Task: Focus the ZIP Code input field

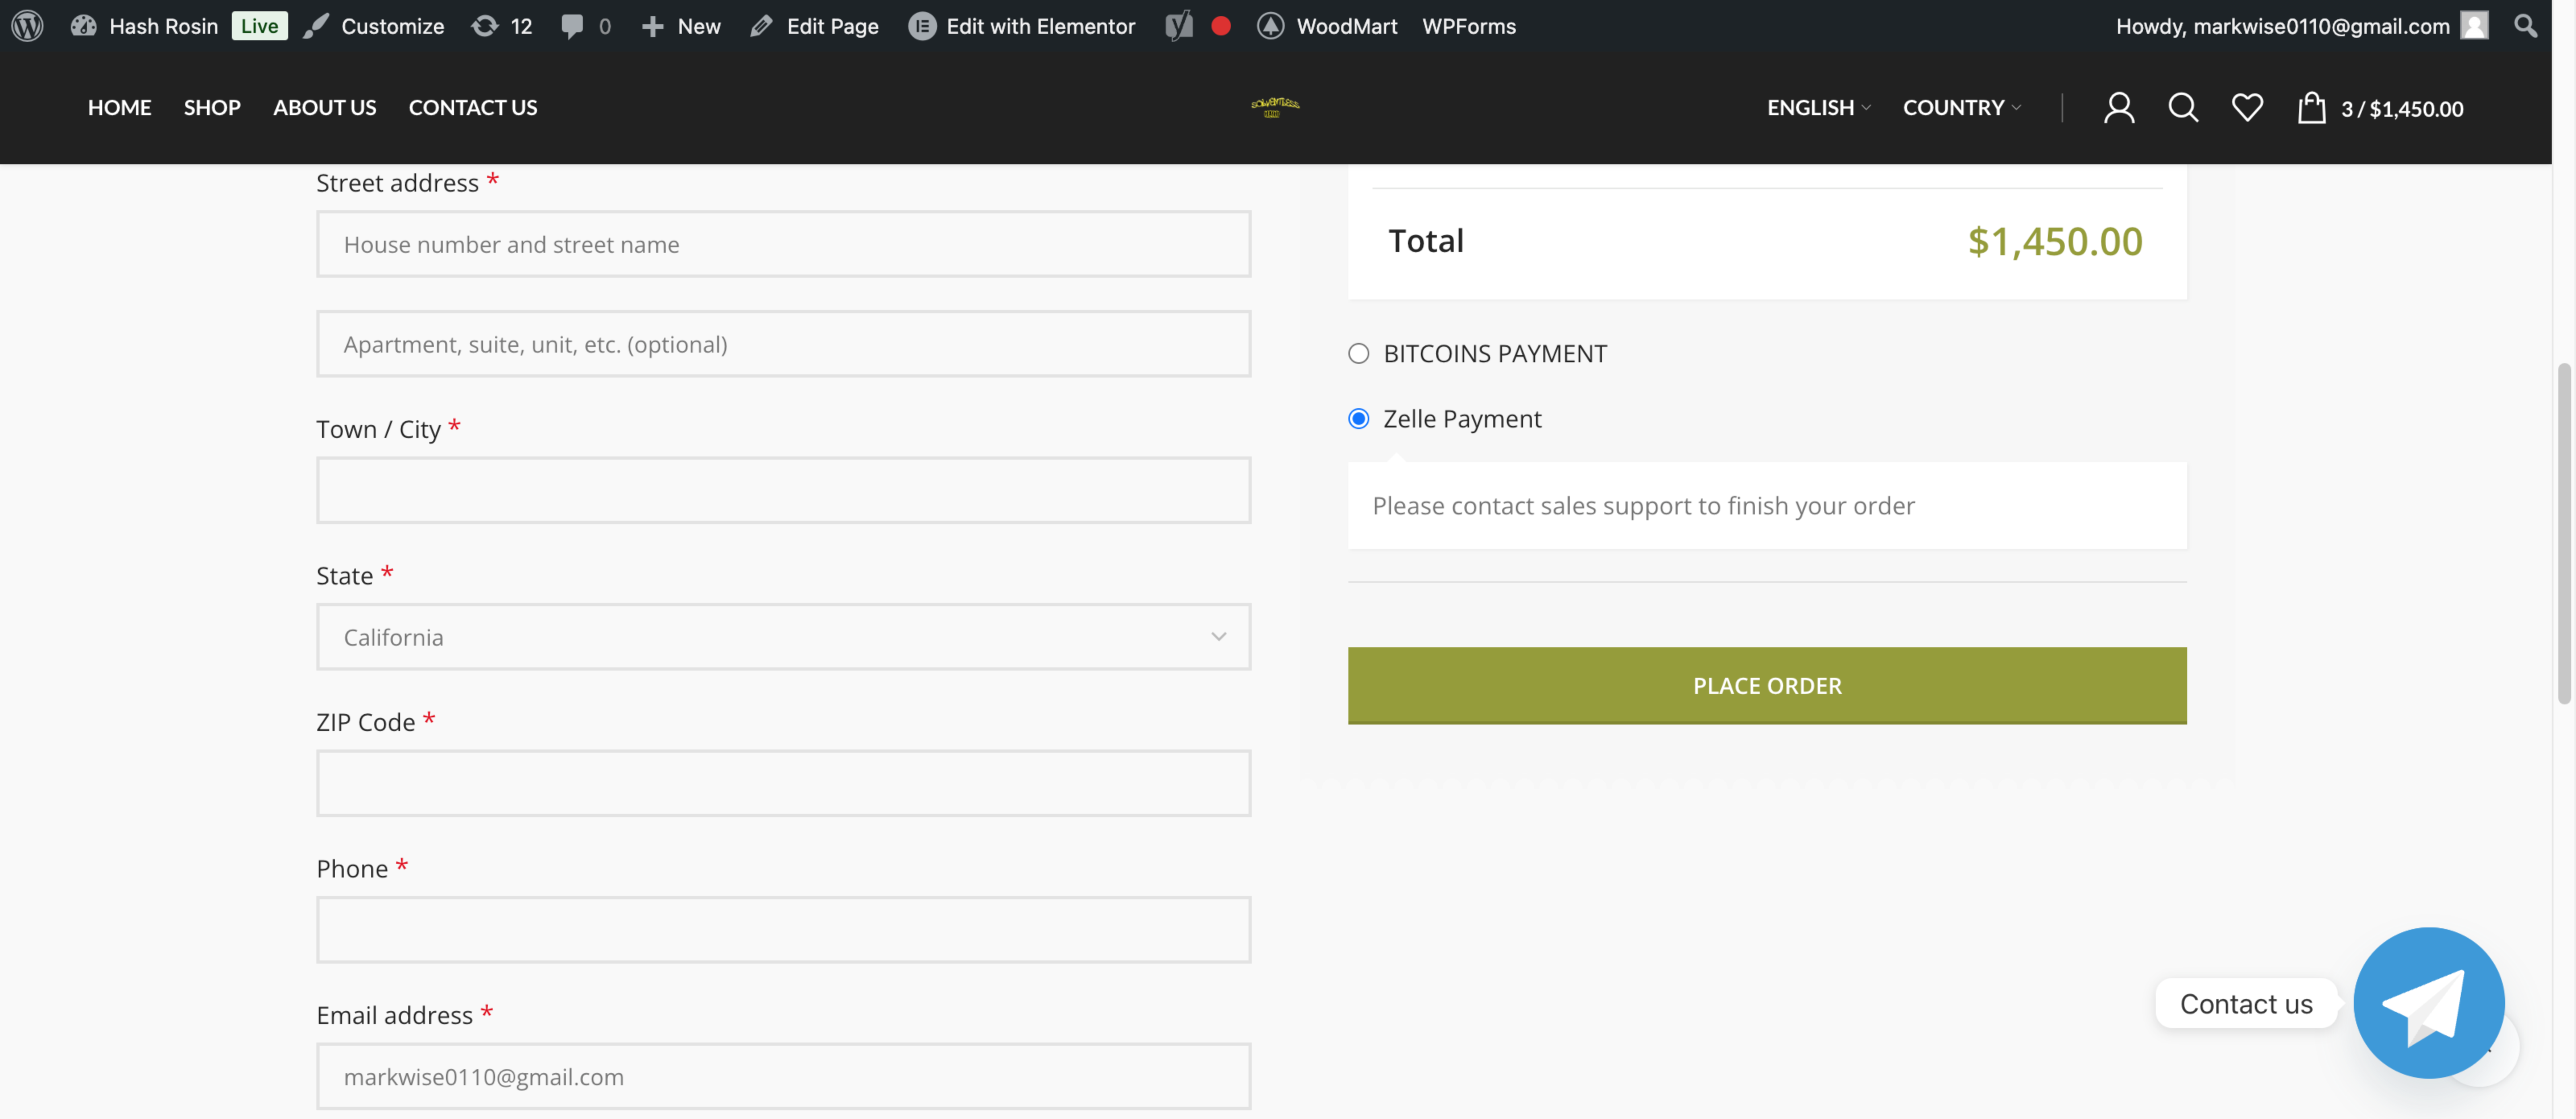Action: [784, 783]
